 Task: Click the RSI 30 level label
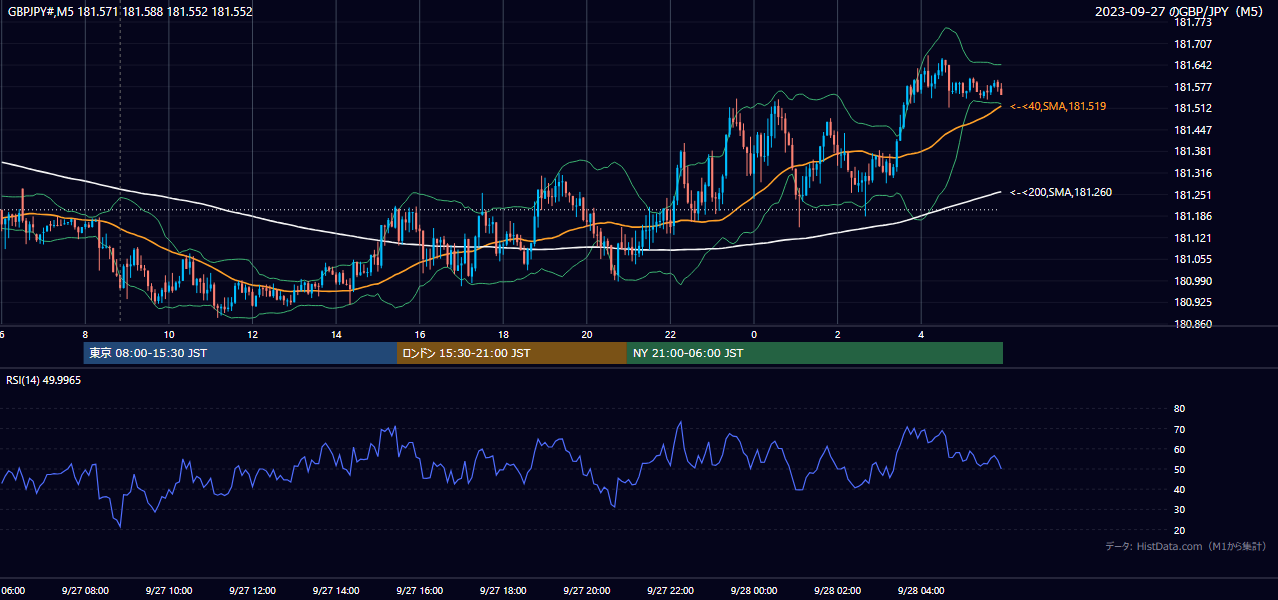1180,510
